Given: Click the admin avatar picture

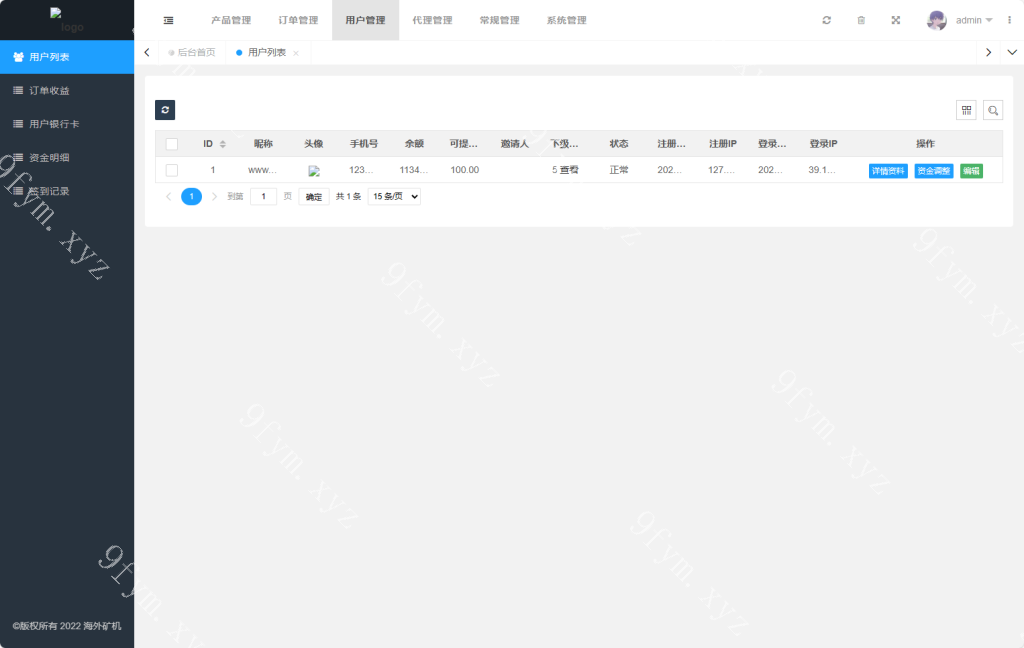Looking at the screenshot, I should [936, 20].
